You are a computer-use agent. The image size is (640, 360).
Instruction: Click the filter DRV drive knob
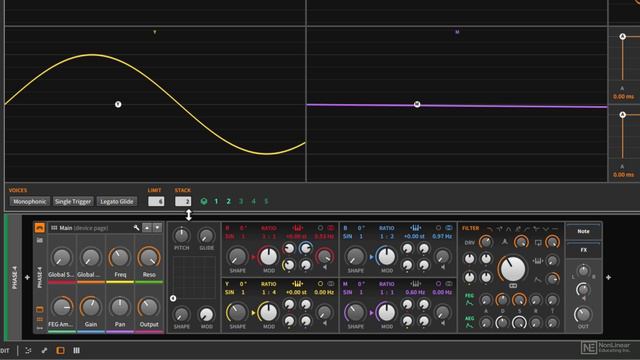[486, 242]
